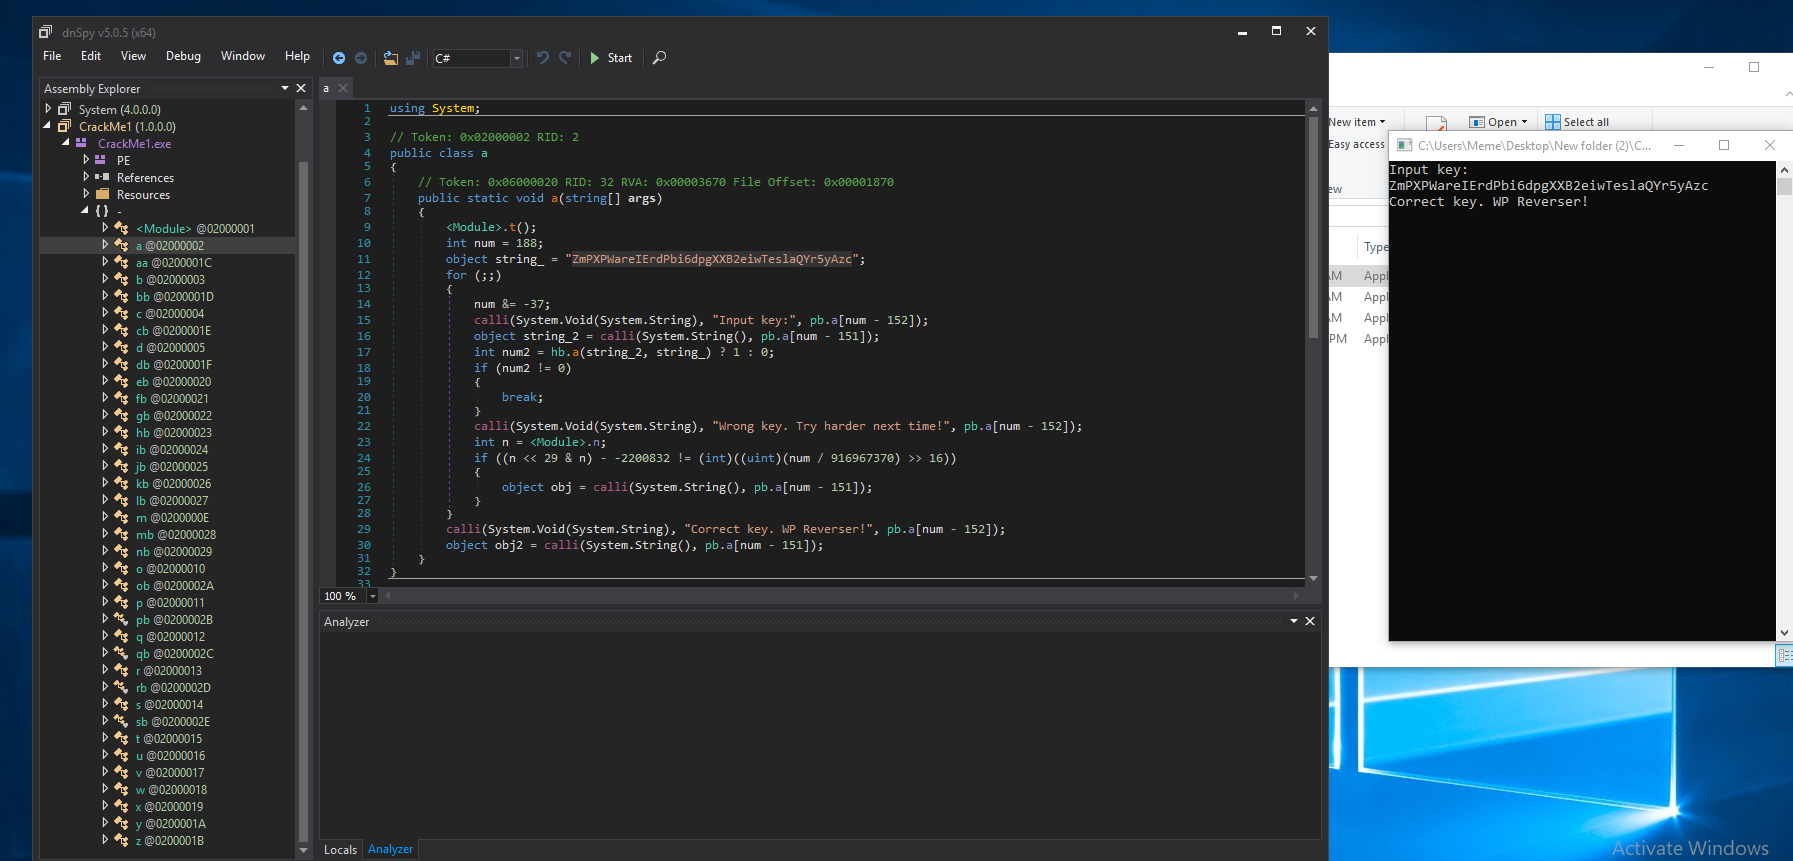
Task: Click the class icon beside 'a @02000002'
Action: point(121,245)
